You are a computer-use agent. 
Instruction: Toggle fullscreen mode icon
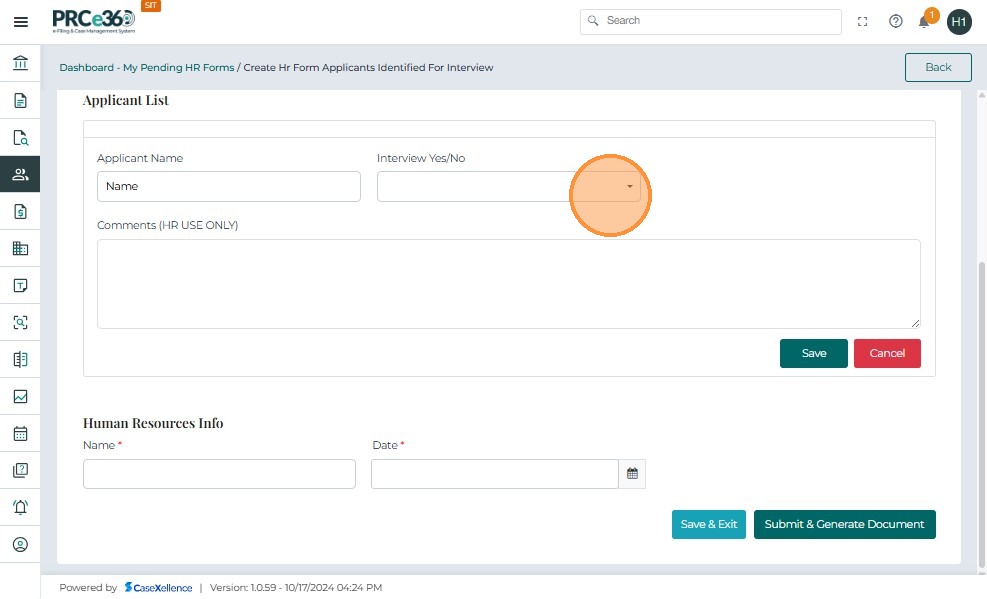click(862, 21)
